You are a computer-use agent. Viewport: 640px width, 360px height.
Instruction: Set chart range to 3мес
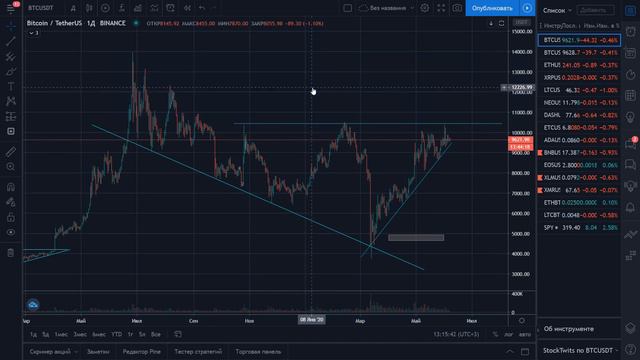(x=80, y=334)
